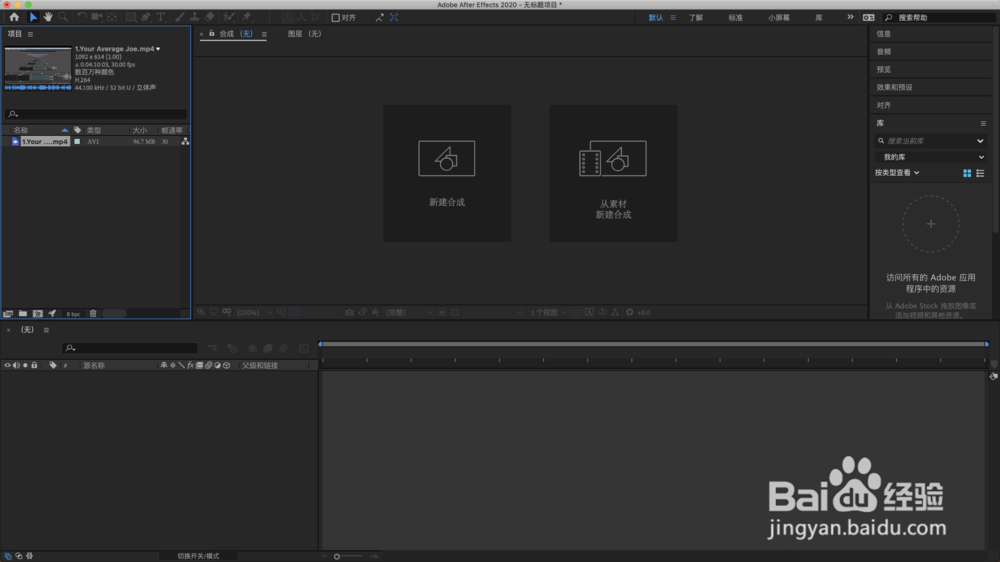Select the Pan Behind anchor tool
This screenshot has height=562, width=1000.
pyautogui.click(x=112, y=17)
